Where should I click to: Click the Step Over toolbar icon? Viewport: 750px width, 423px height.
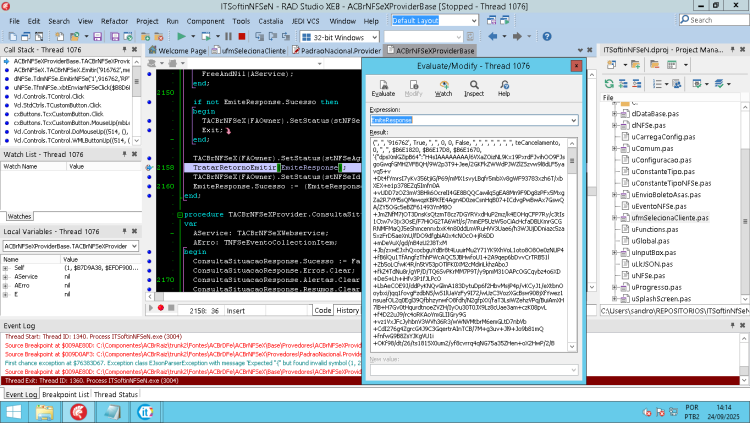273,36
